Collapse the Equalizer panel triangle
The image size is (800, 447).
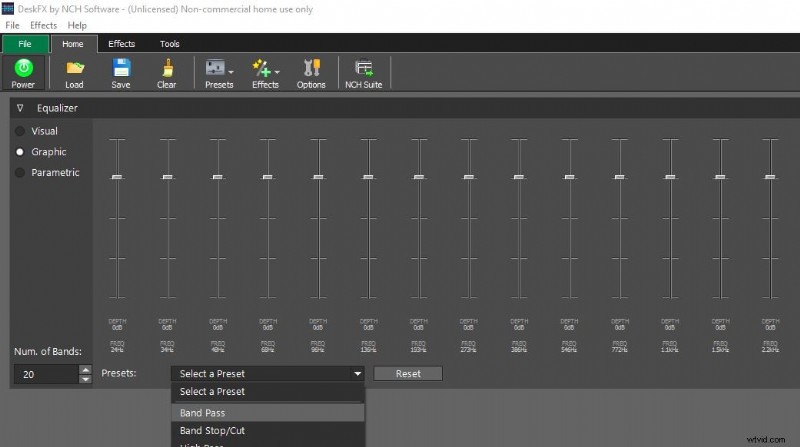pos(20,108)
